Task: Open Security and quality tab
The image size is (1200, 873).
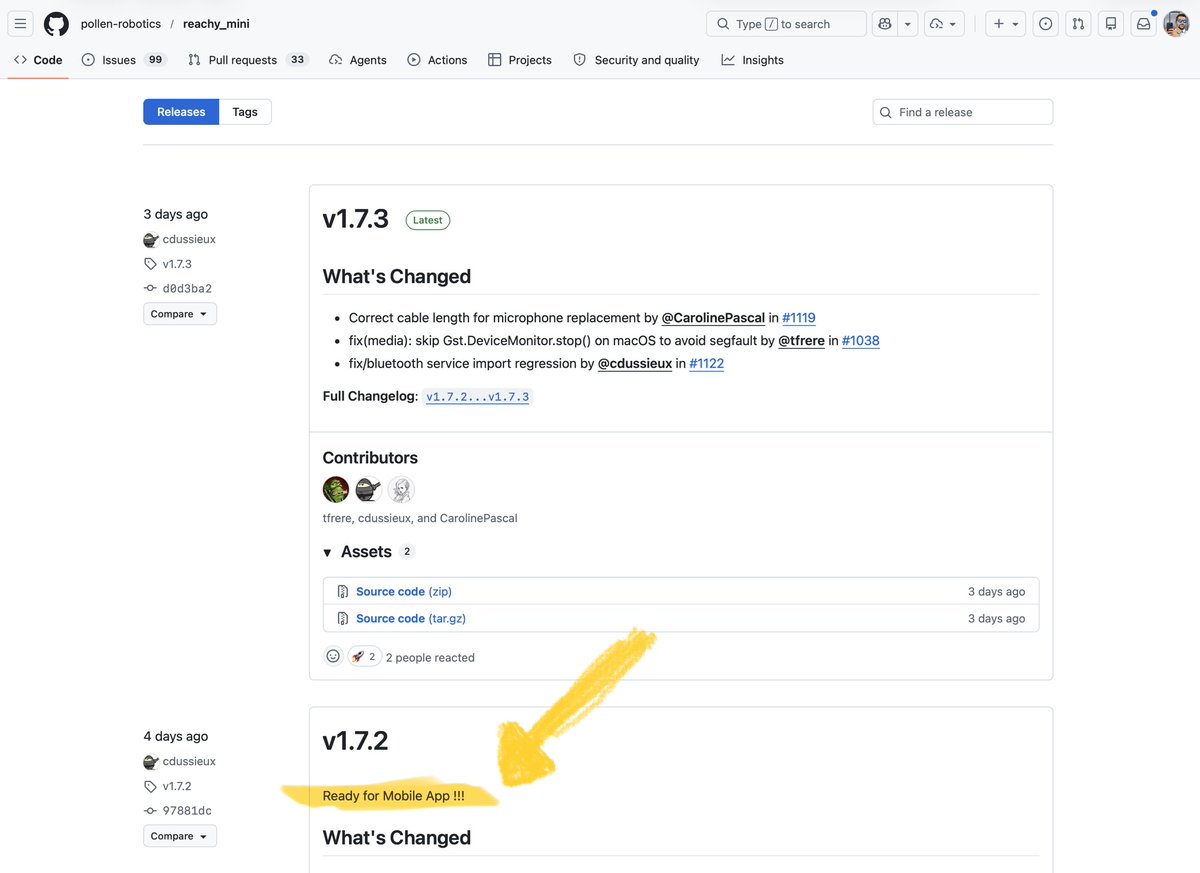Action: click(636, 60)
